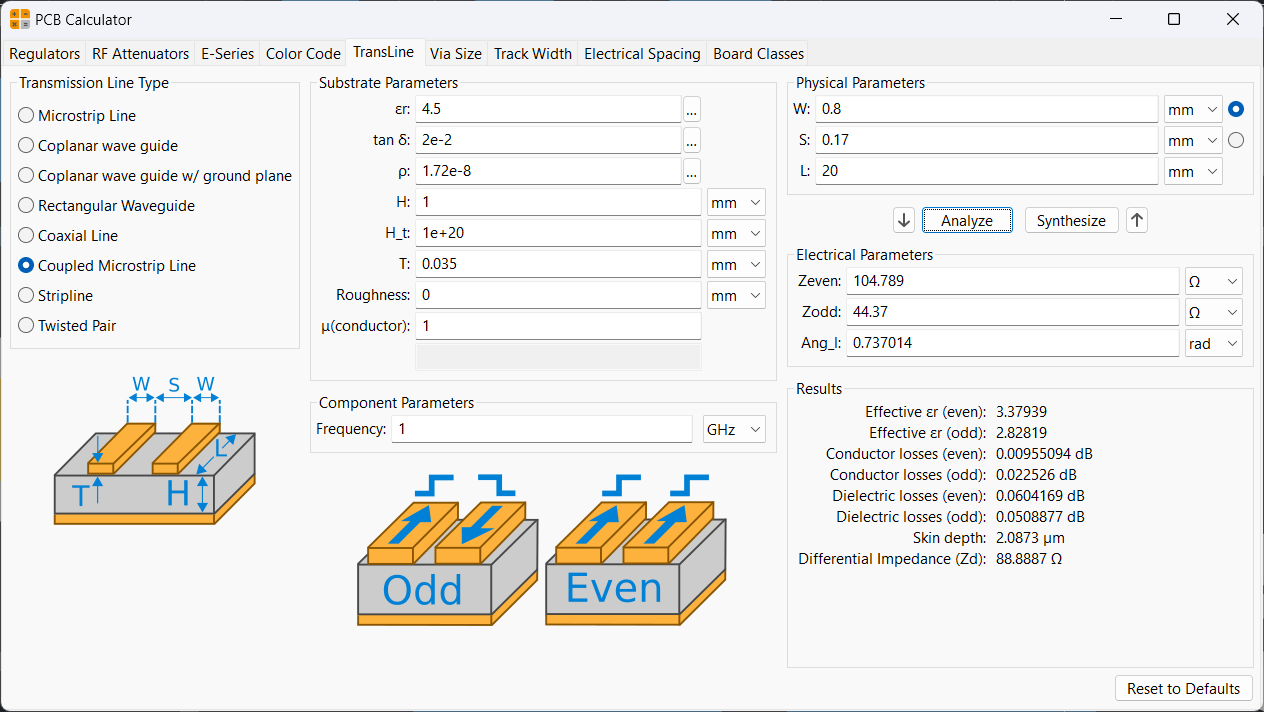Click the Zodd value field
The image size is (1264, 712).
pyautogui.click(x=1013, y=312)
